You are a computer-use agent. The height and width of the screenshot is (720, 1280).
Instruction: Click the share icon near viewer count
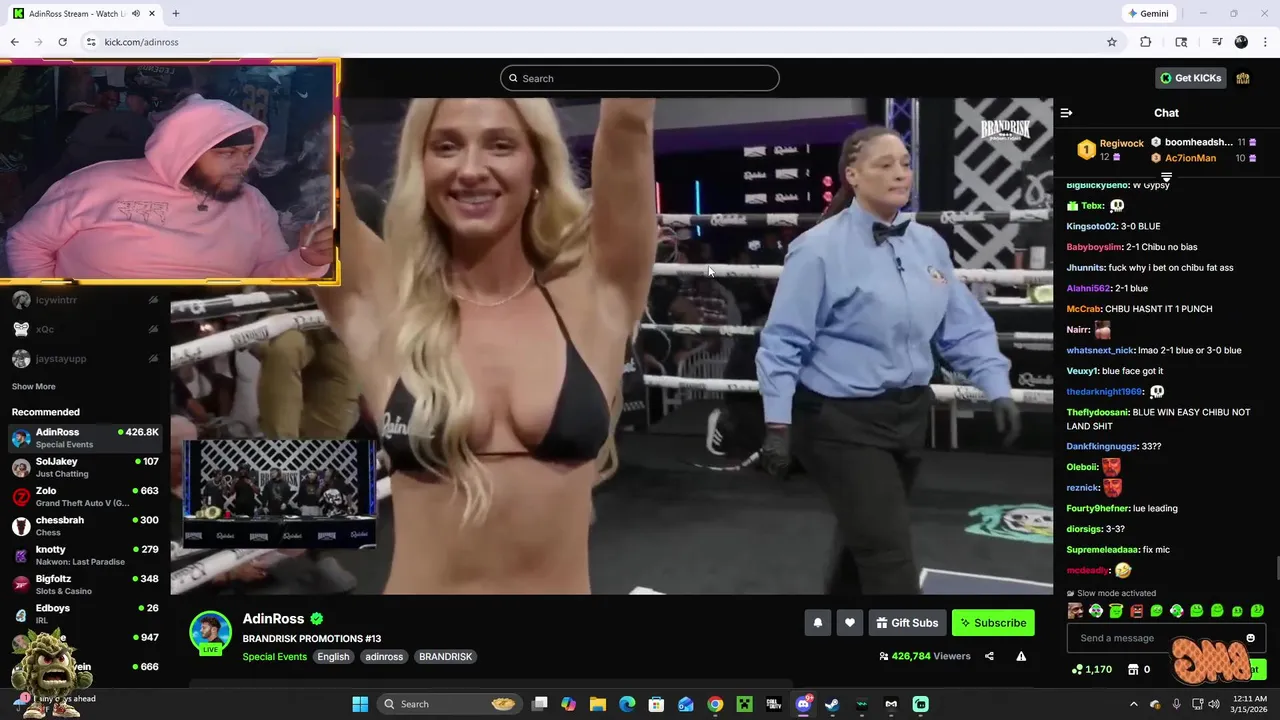tap(989, 656)
